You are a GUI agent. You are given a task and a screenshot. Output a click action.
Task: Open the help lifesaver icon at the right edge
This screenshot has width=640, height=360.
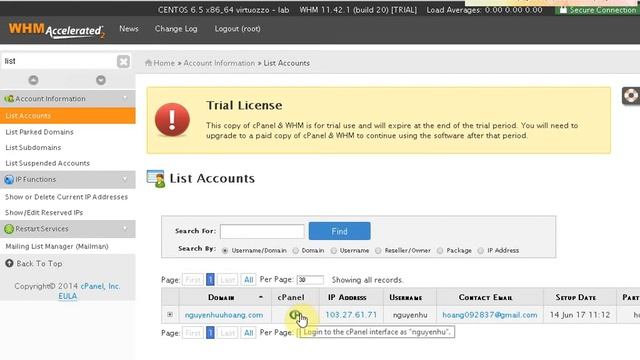coord(631,96)
